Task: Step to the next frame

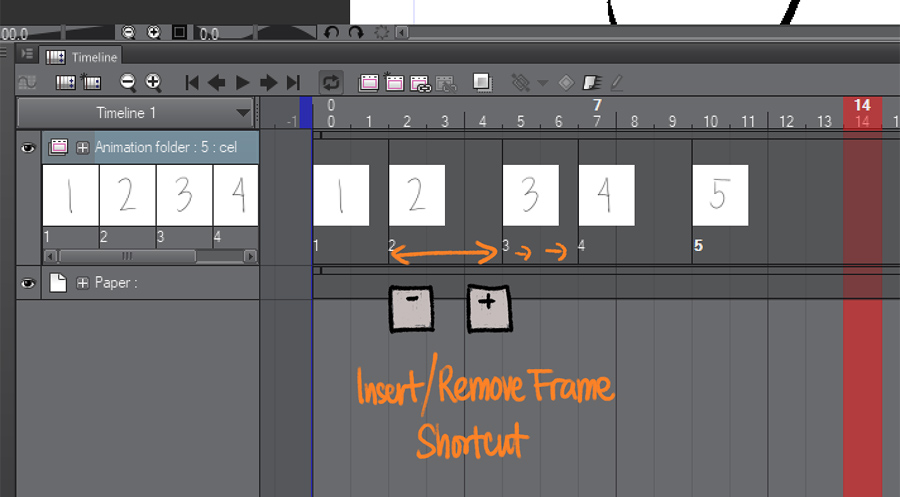Action: pyautogui.click(x=268, y=83)
